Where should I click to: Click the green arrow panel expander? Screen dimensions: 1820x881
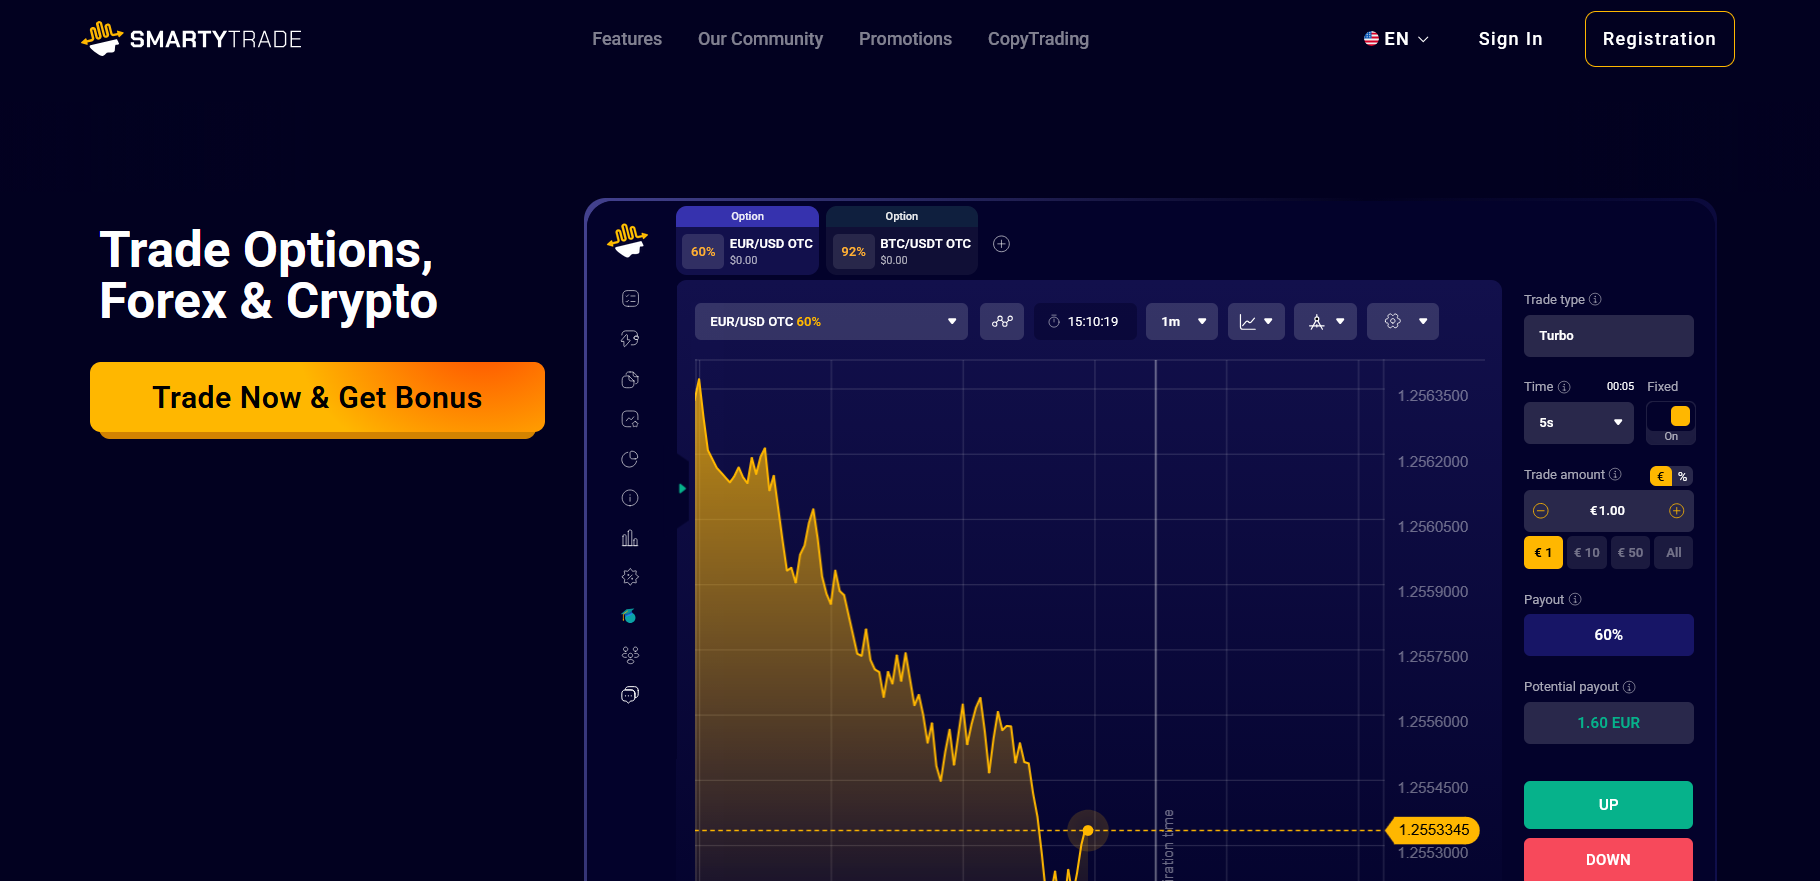tap(682, 489)
